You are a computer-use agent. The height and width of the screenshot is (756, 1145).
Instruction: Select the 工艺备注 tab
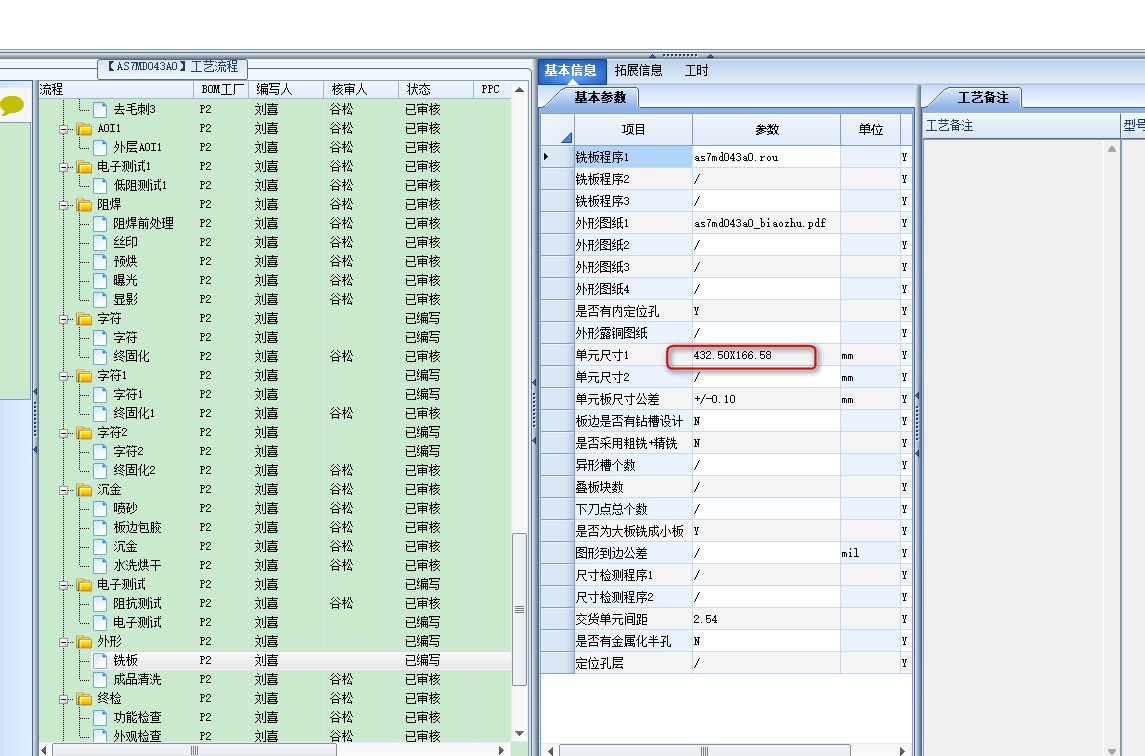tap(982, 97)
